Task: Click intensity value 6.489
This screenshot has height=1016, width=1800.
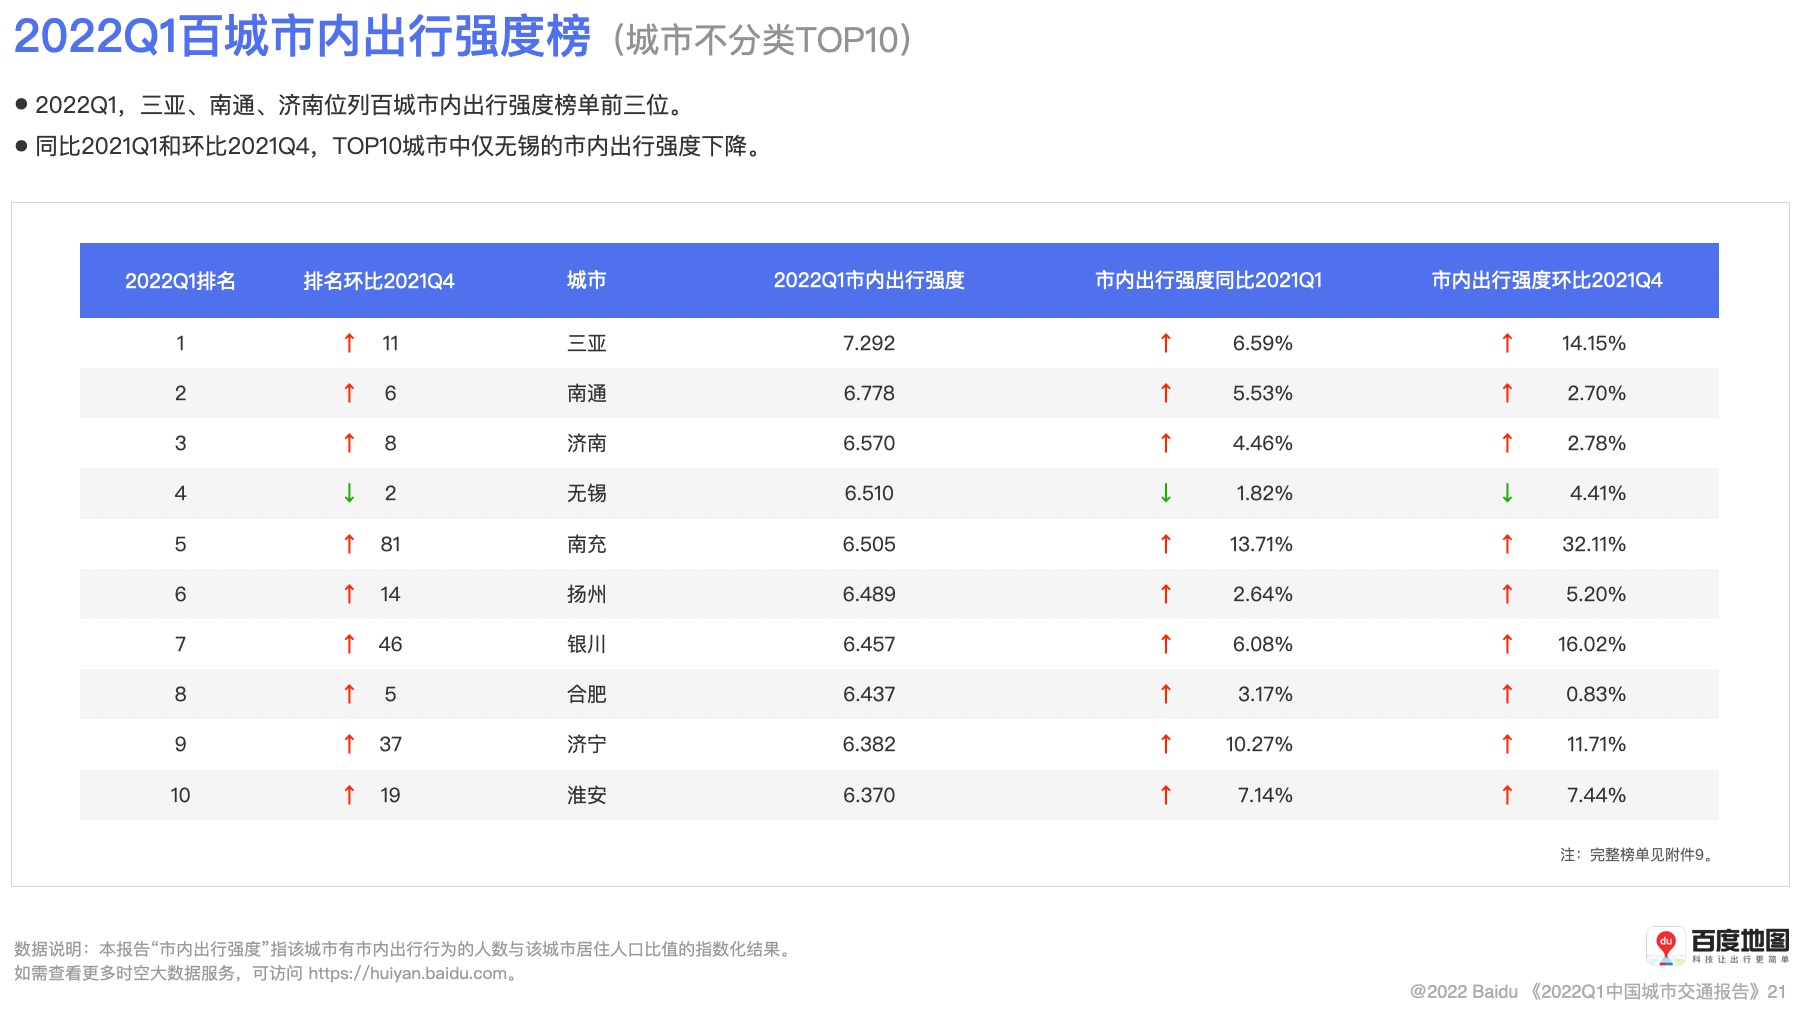Action: click(869, 594)
